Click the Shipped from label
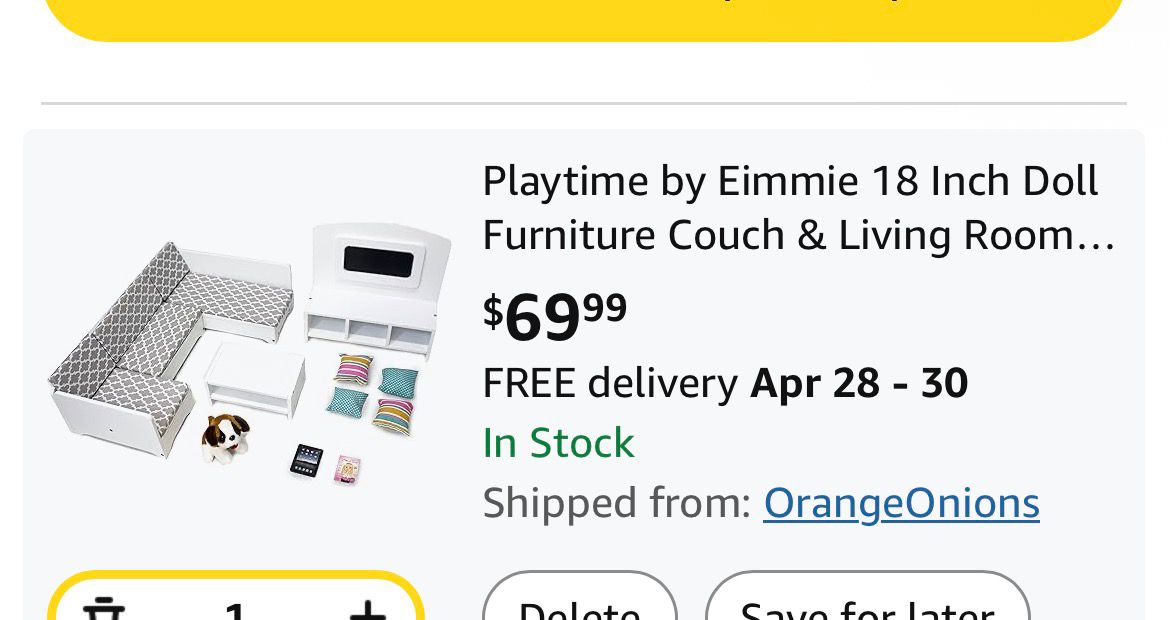This screenshot has width=1170, height=620. [x=616, y=503]
